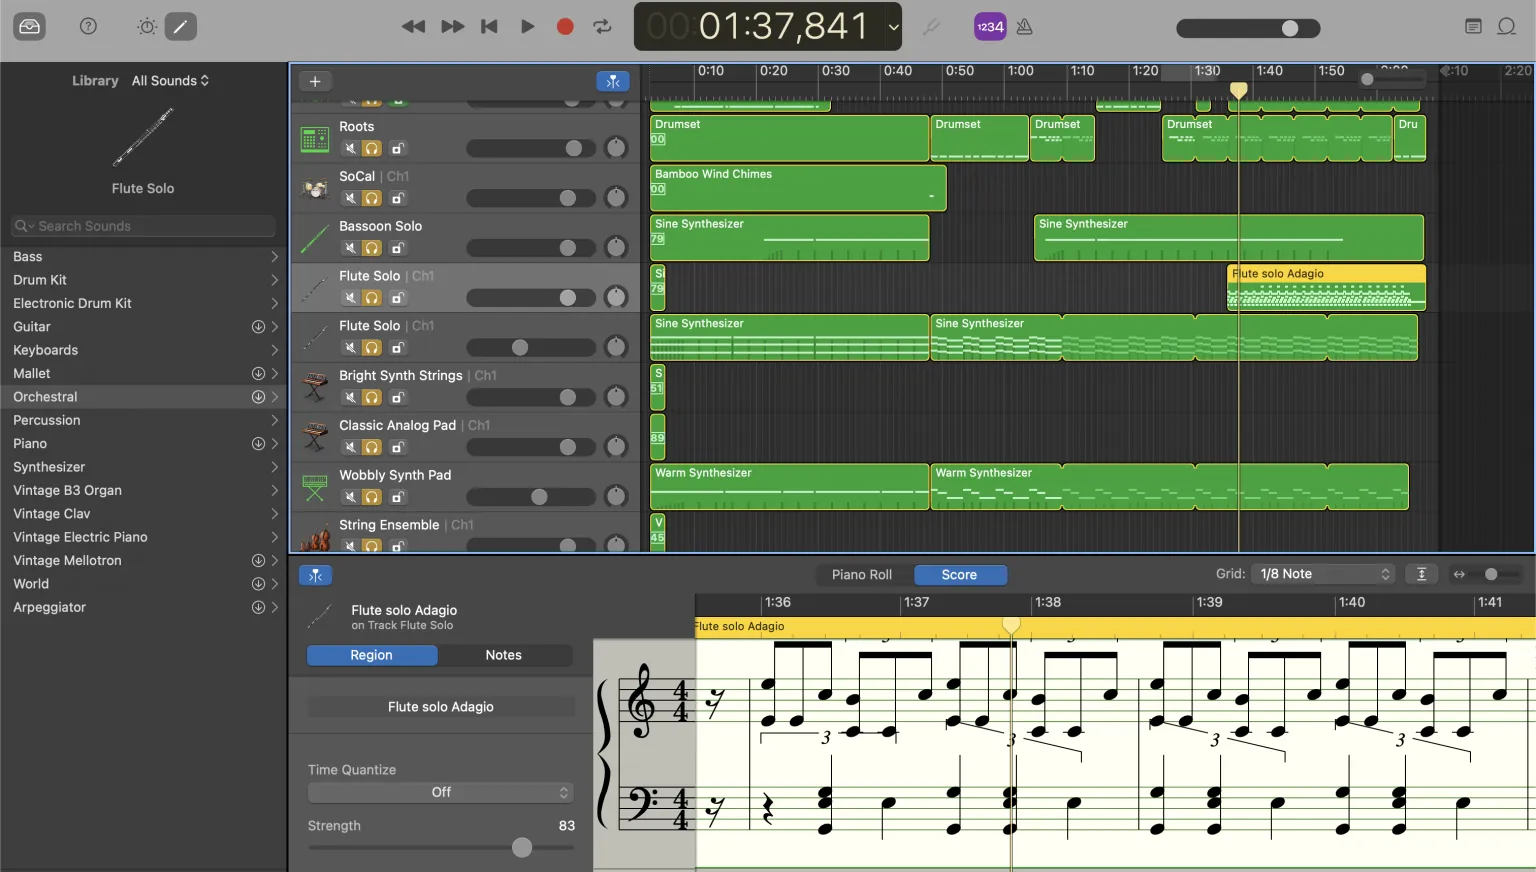1536x872 pixels.
Task: Click the SoCal track pan knob
Action: coord(617,198)
